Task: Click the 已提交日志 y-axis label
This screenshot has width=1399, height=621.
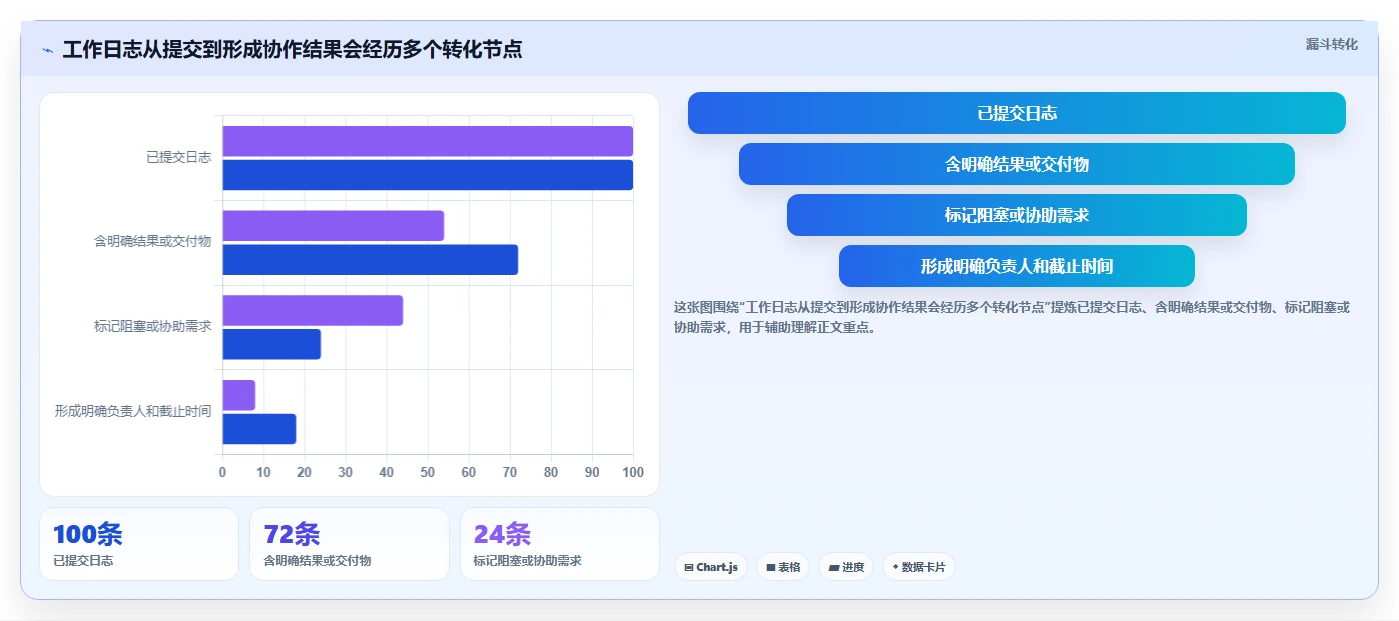Action: 178,157
